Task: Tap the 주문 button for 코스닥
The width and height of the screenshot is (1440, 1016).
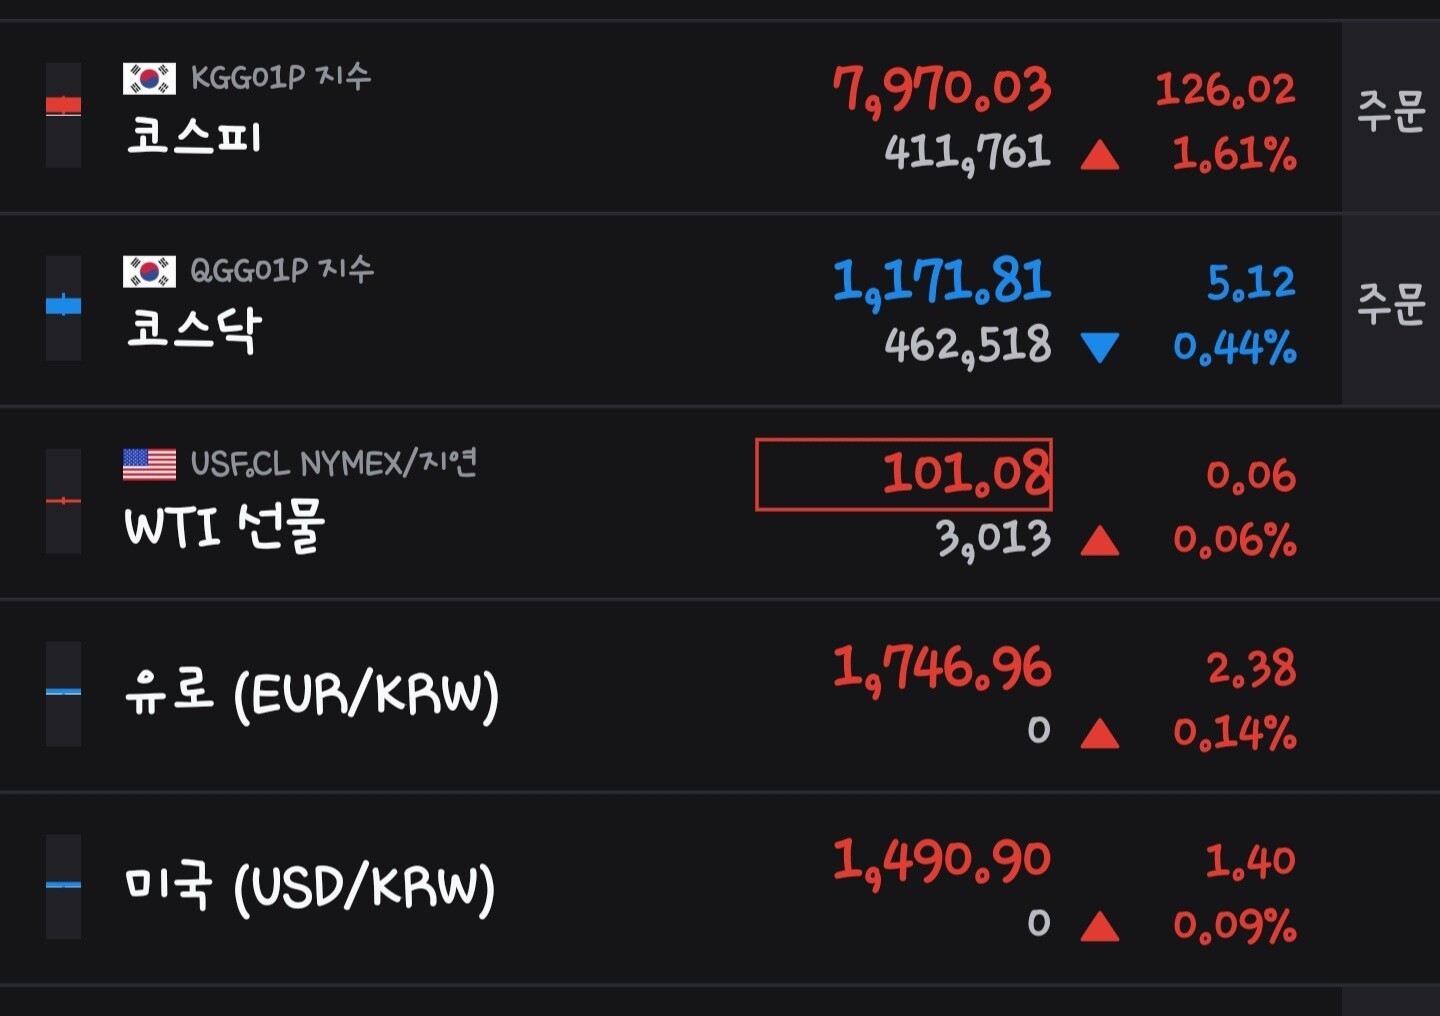Action: coord(1391,309)
